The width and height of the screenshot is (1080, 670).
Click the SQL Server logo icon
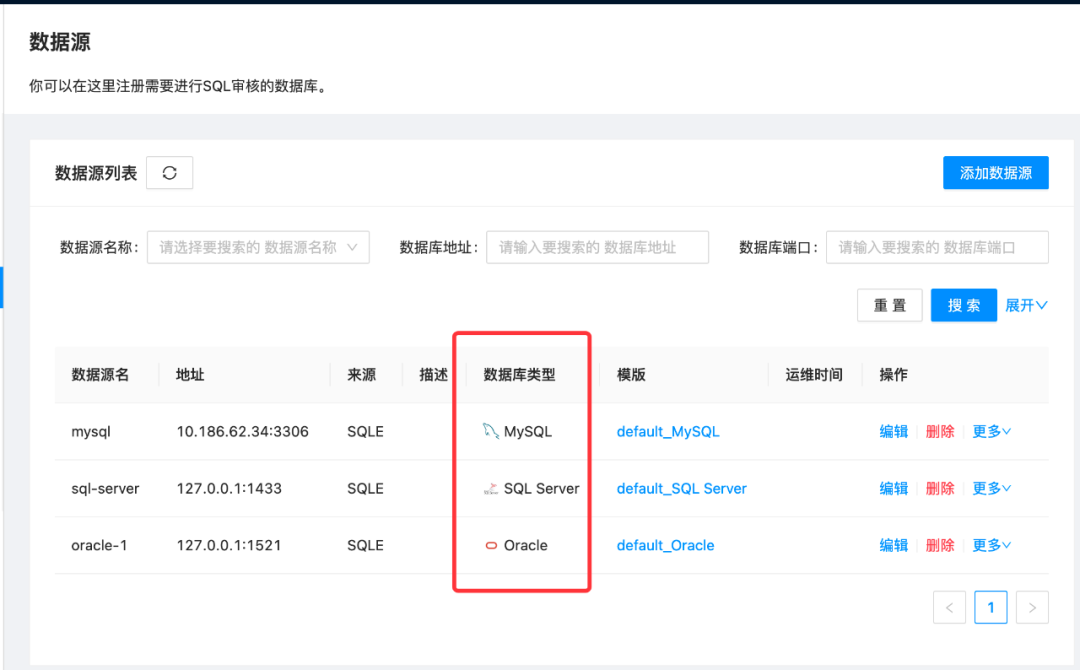click(x=490, y=488)
